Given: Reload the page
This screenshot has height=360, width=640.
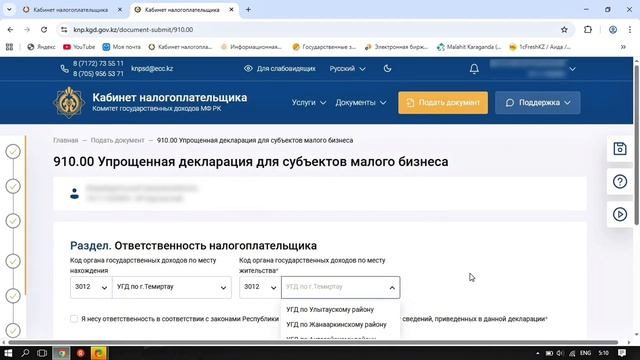Looking at the screenshot, I should coord(44,30).
